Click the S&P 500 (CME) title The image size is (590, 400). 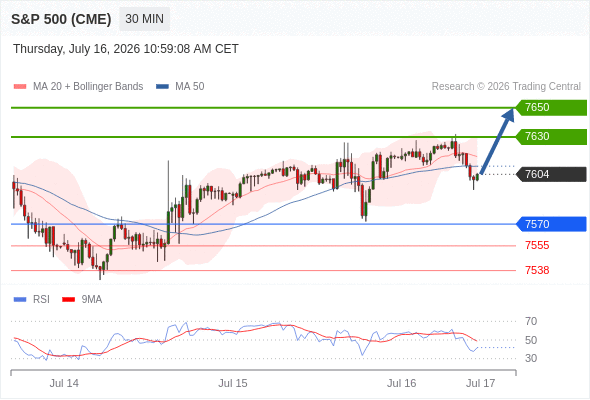point(61,19)
